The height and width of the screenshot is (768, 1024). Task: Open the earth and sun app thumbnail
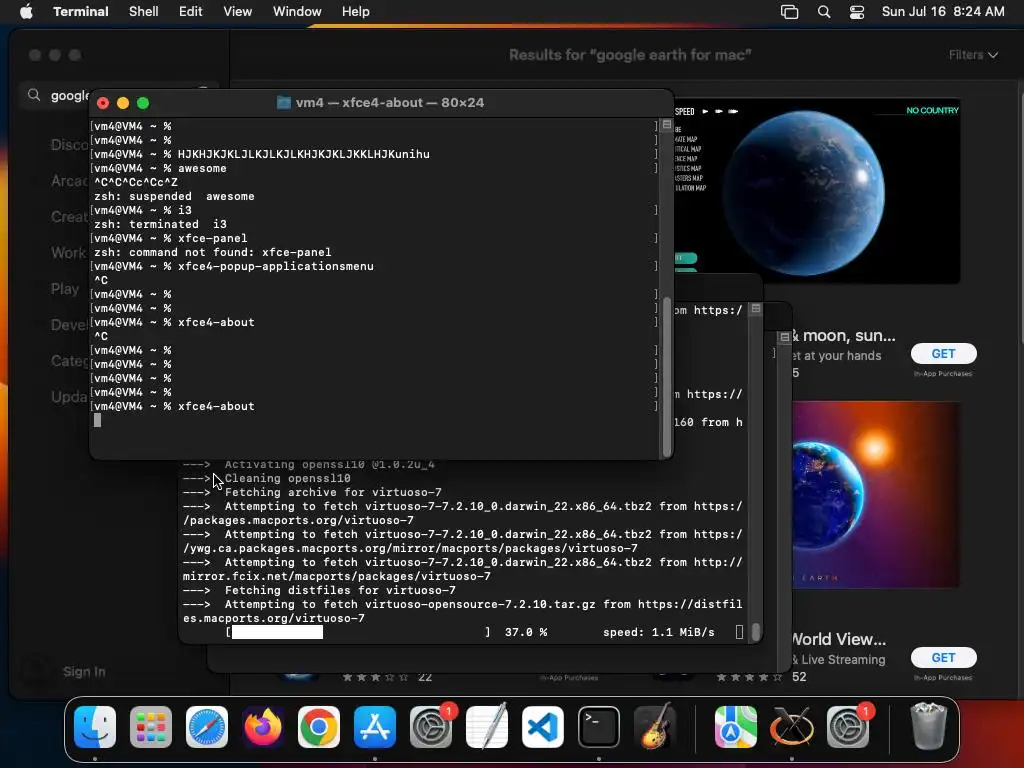point(876,494)
